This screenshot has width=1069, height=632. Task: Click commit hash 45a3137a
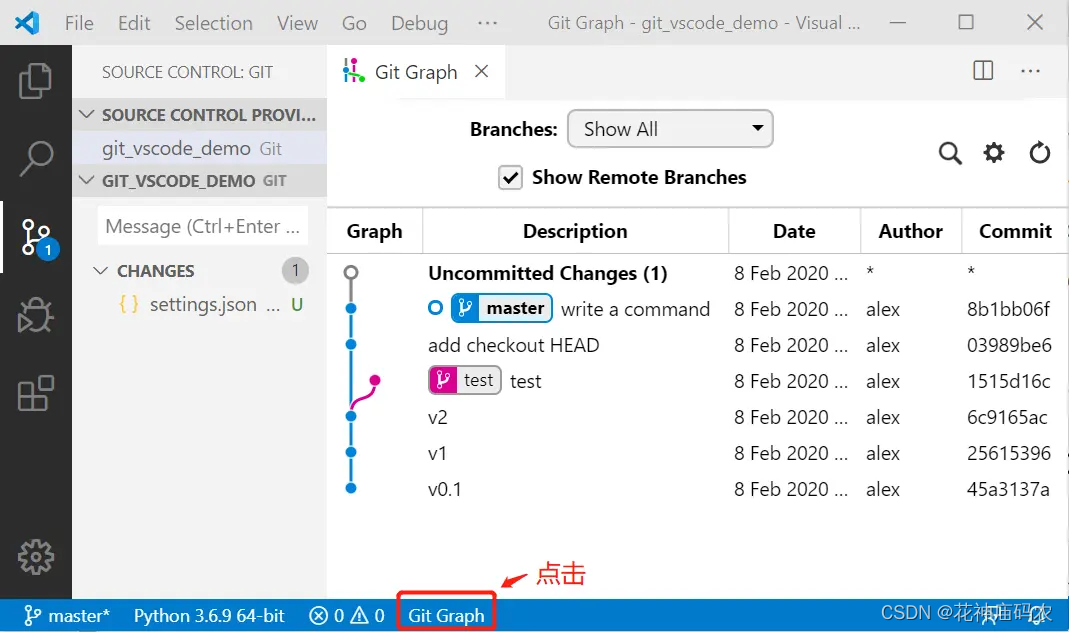(x=1008, y=489)
